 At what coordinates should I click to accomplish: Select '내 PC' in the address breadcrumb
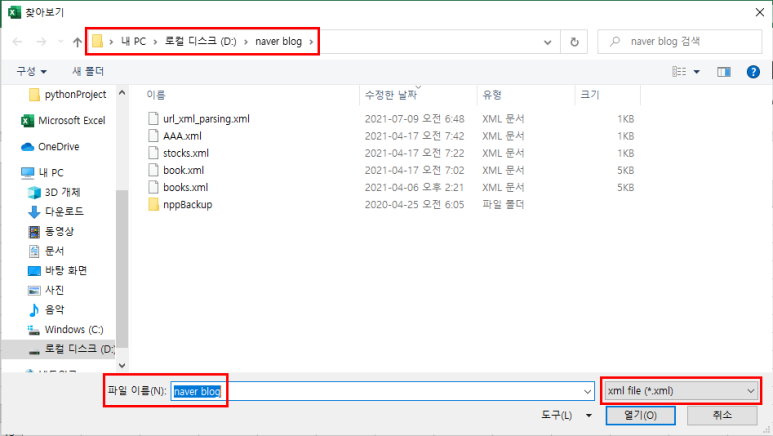pyautogui.click(x=134, y=41)
